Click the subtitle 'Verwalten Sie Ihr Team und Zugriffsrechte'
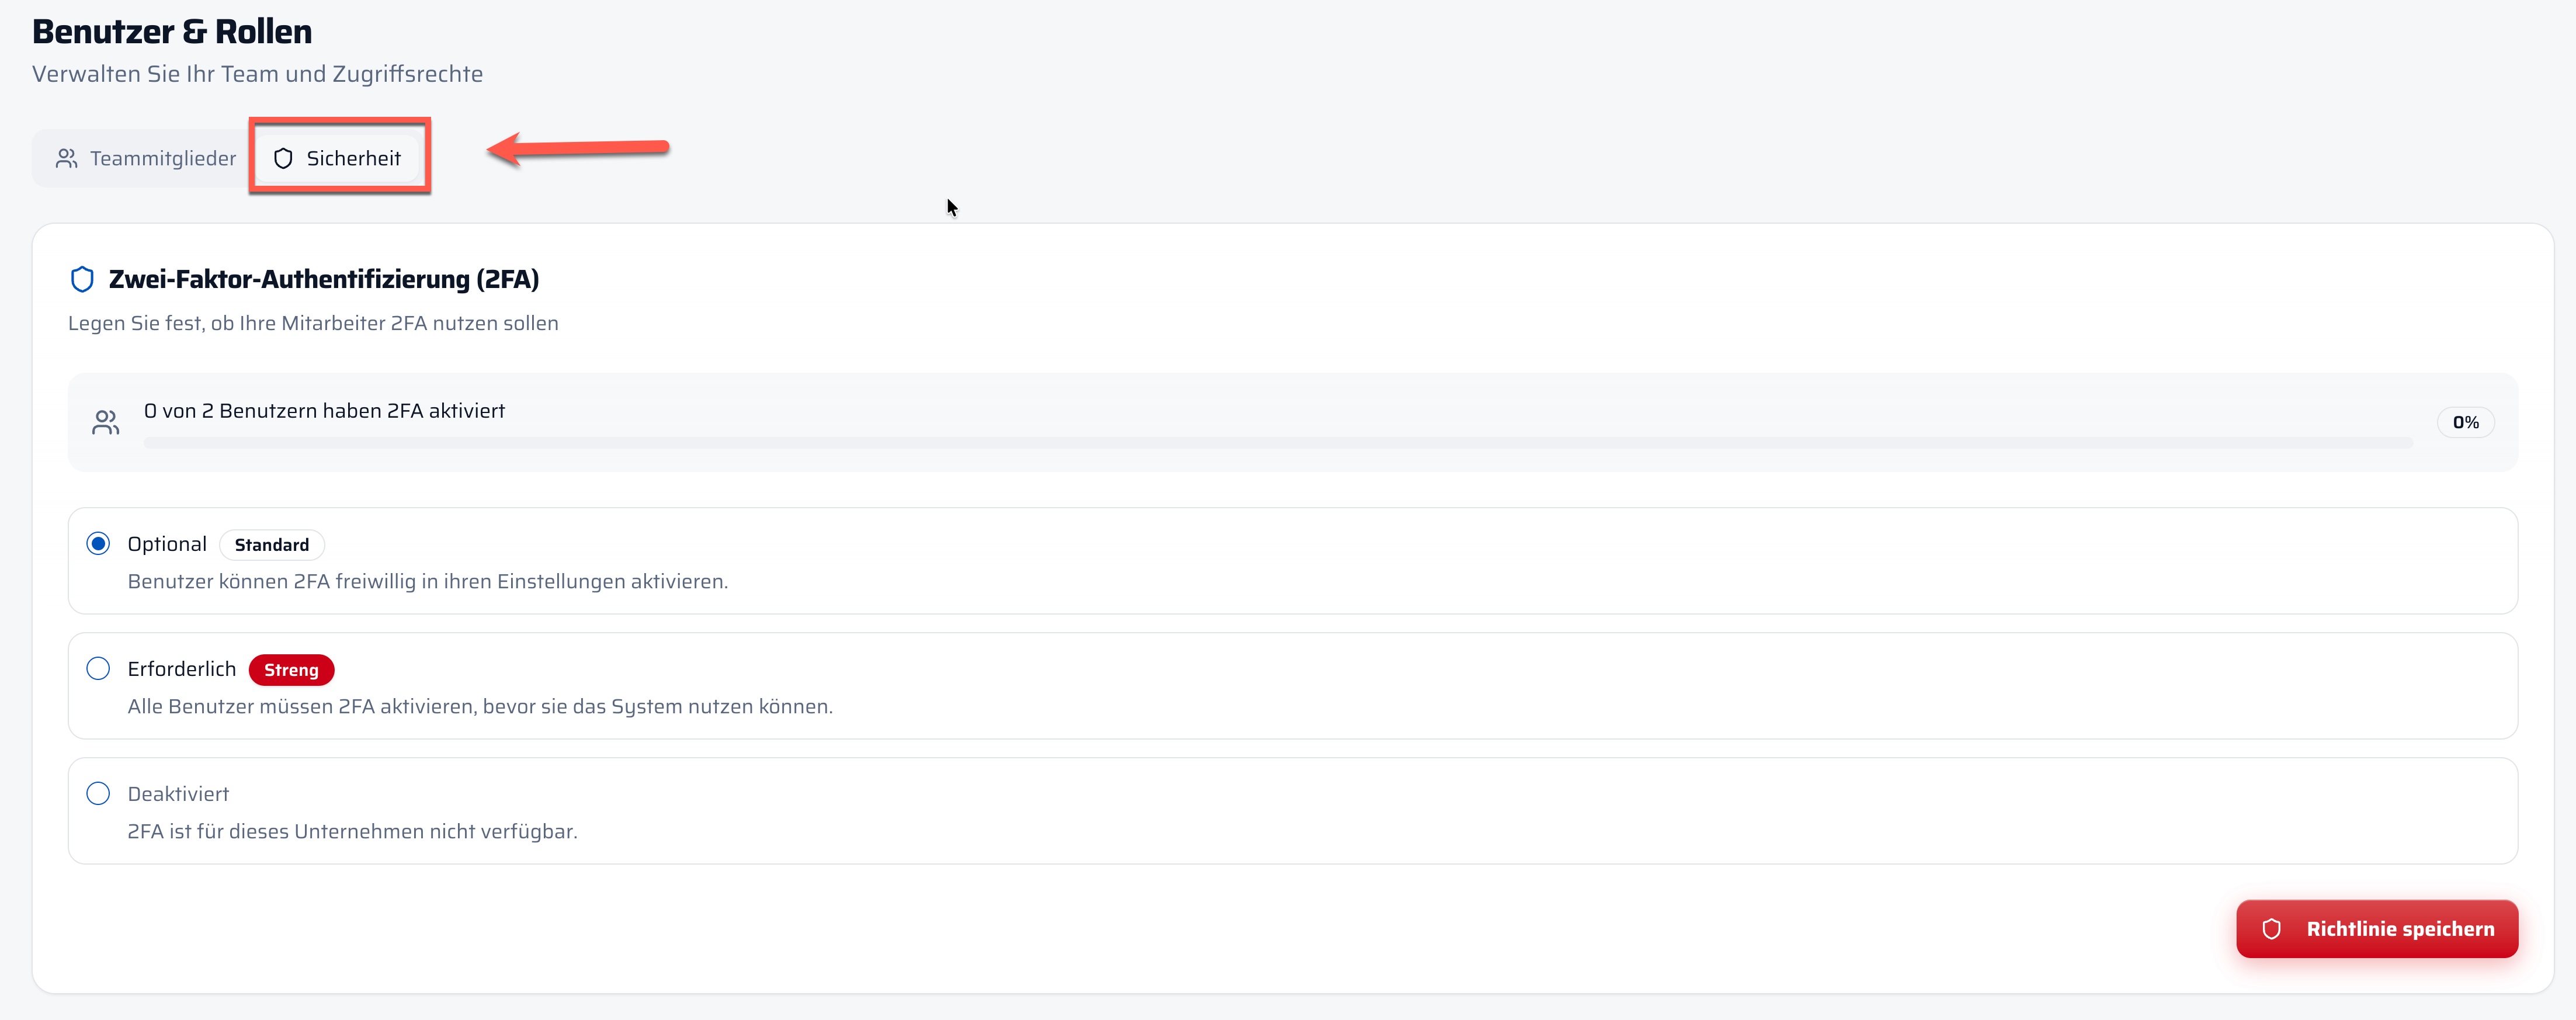The width and height of the screenshot is (2576, 1020). 258,74
